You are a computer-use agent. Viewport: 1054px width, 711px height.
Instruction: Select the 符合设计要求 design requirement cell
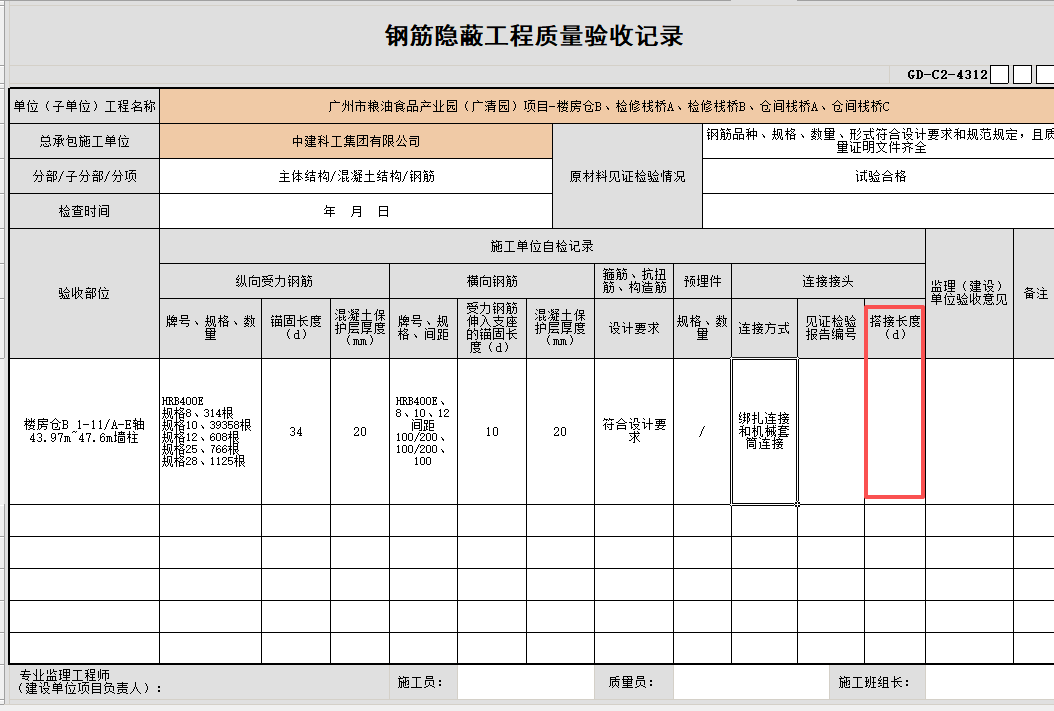tap(633, 431)
